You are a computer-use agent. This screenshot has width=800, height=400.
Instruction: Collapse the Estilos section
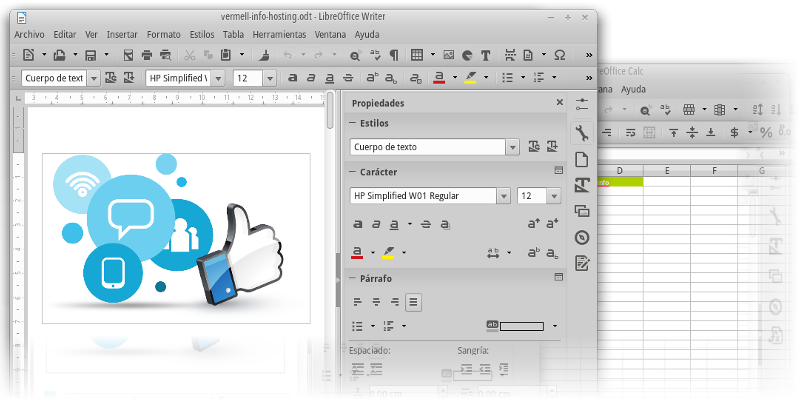point(352,123)
